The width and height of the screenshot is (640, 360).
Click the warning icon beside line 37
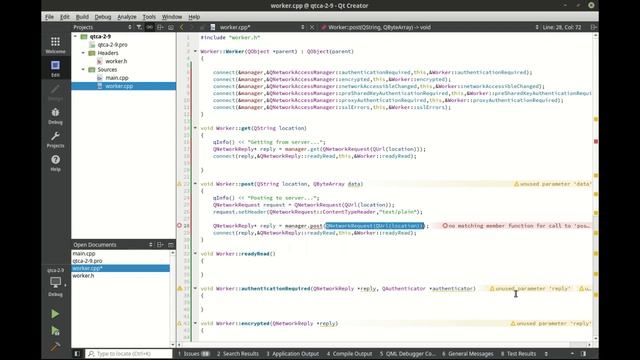coord(179,288)
